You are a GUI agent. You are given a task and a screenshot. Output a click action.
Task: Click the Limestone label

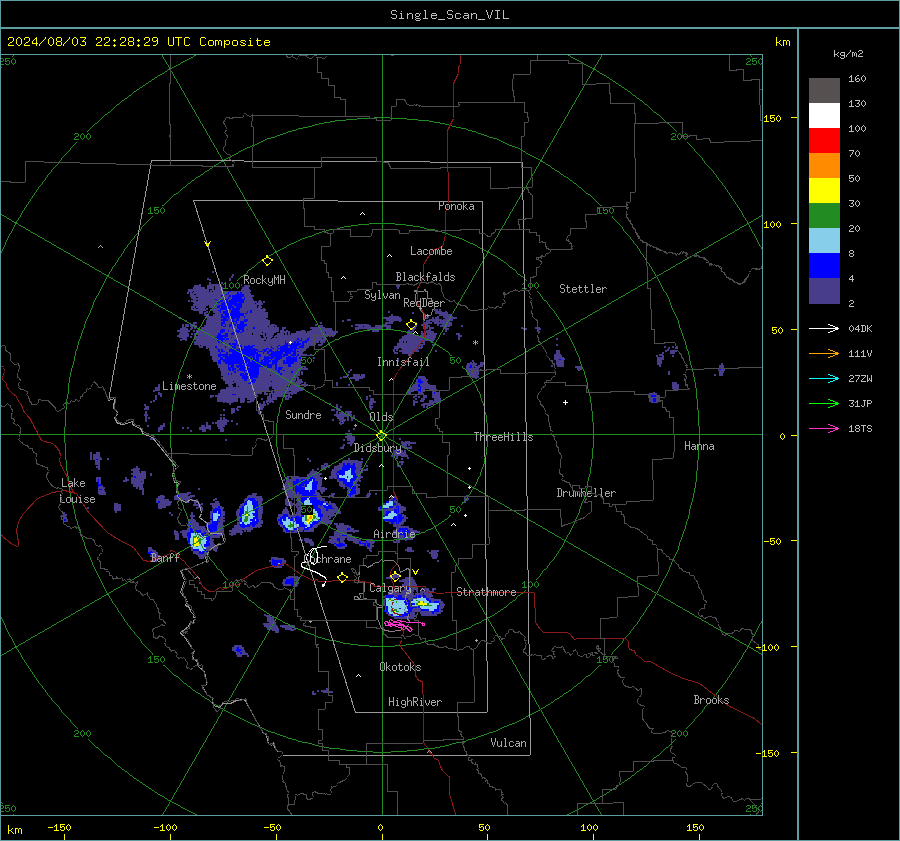click(189, 386)
